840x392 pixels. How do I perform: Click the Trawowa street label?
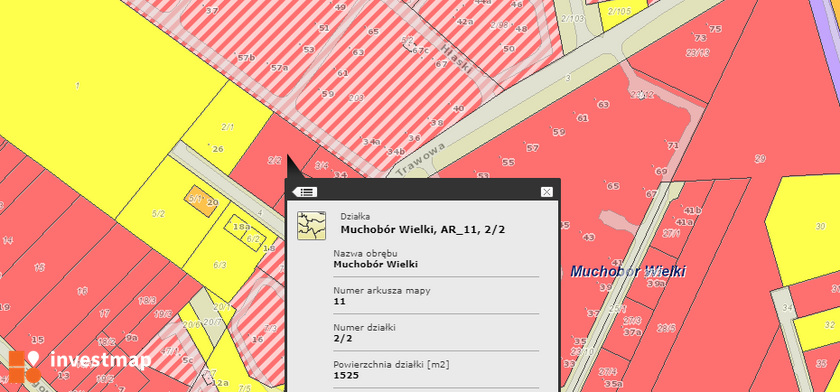click(x=421, y=159)
